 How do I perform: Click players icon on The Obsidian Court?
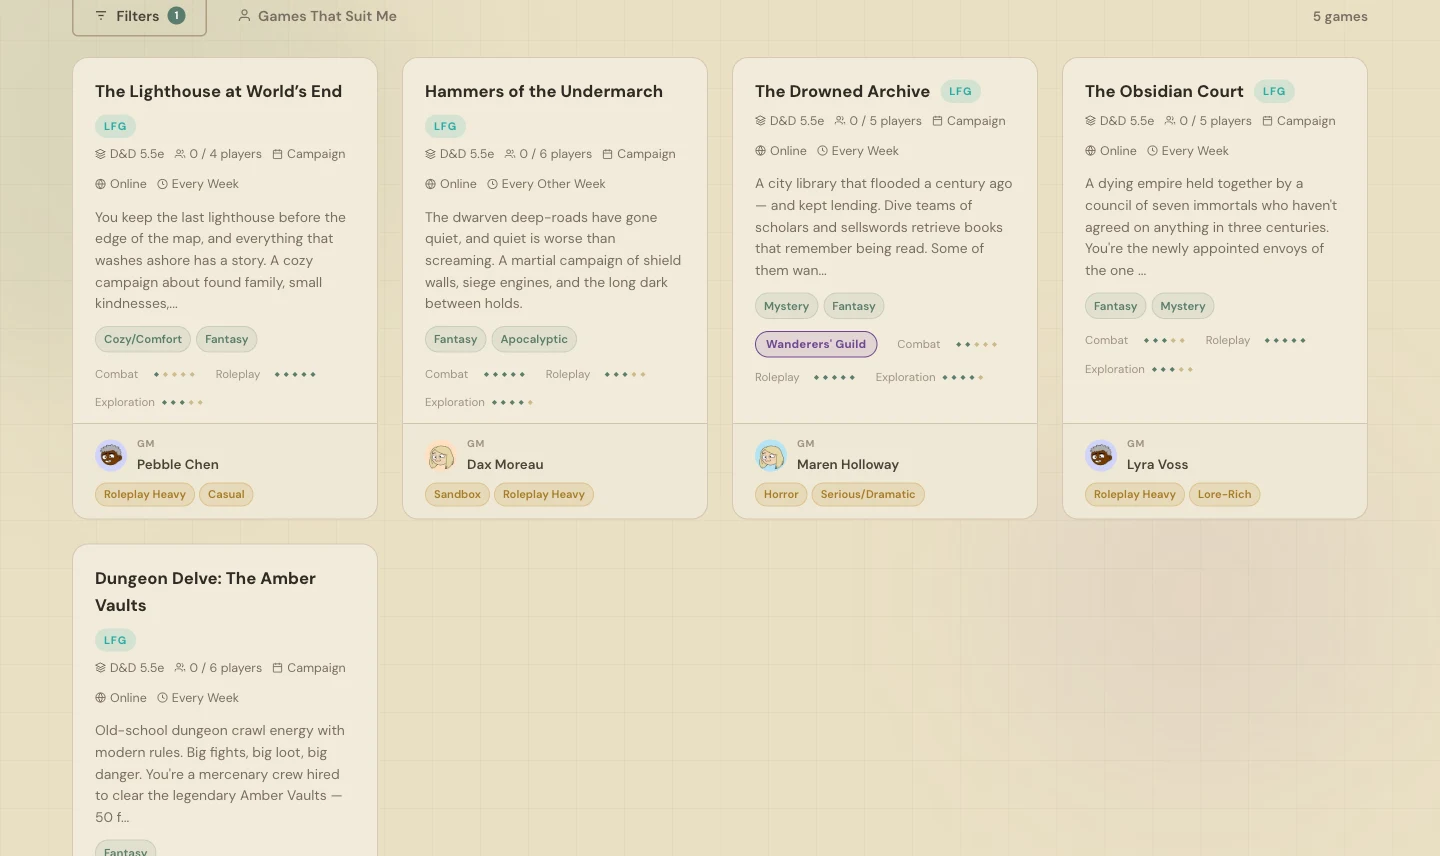1170,121
